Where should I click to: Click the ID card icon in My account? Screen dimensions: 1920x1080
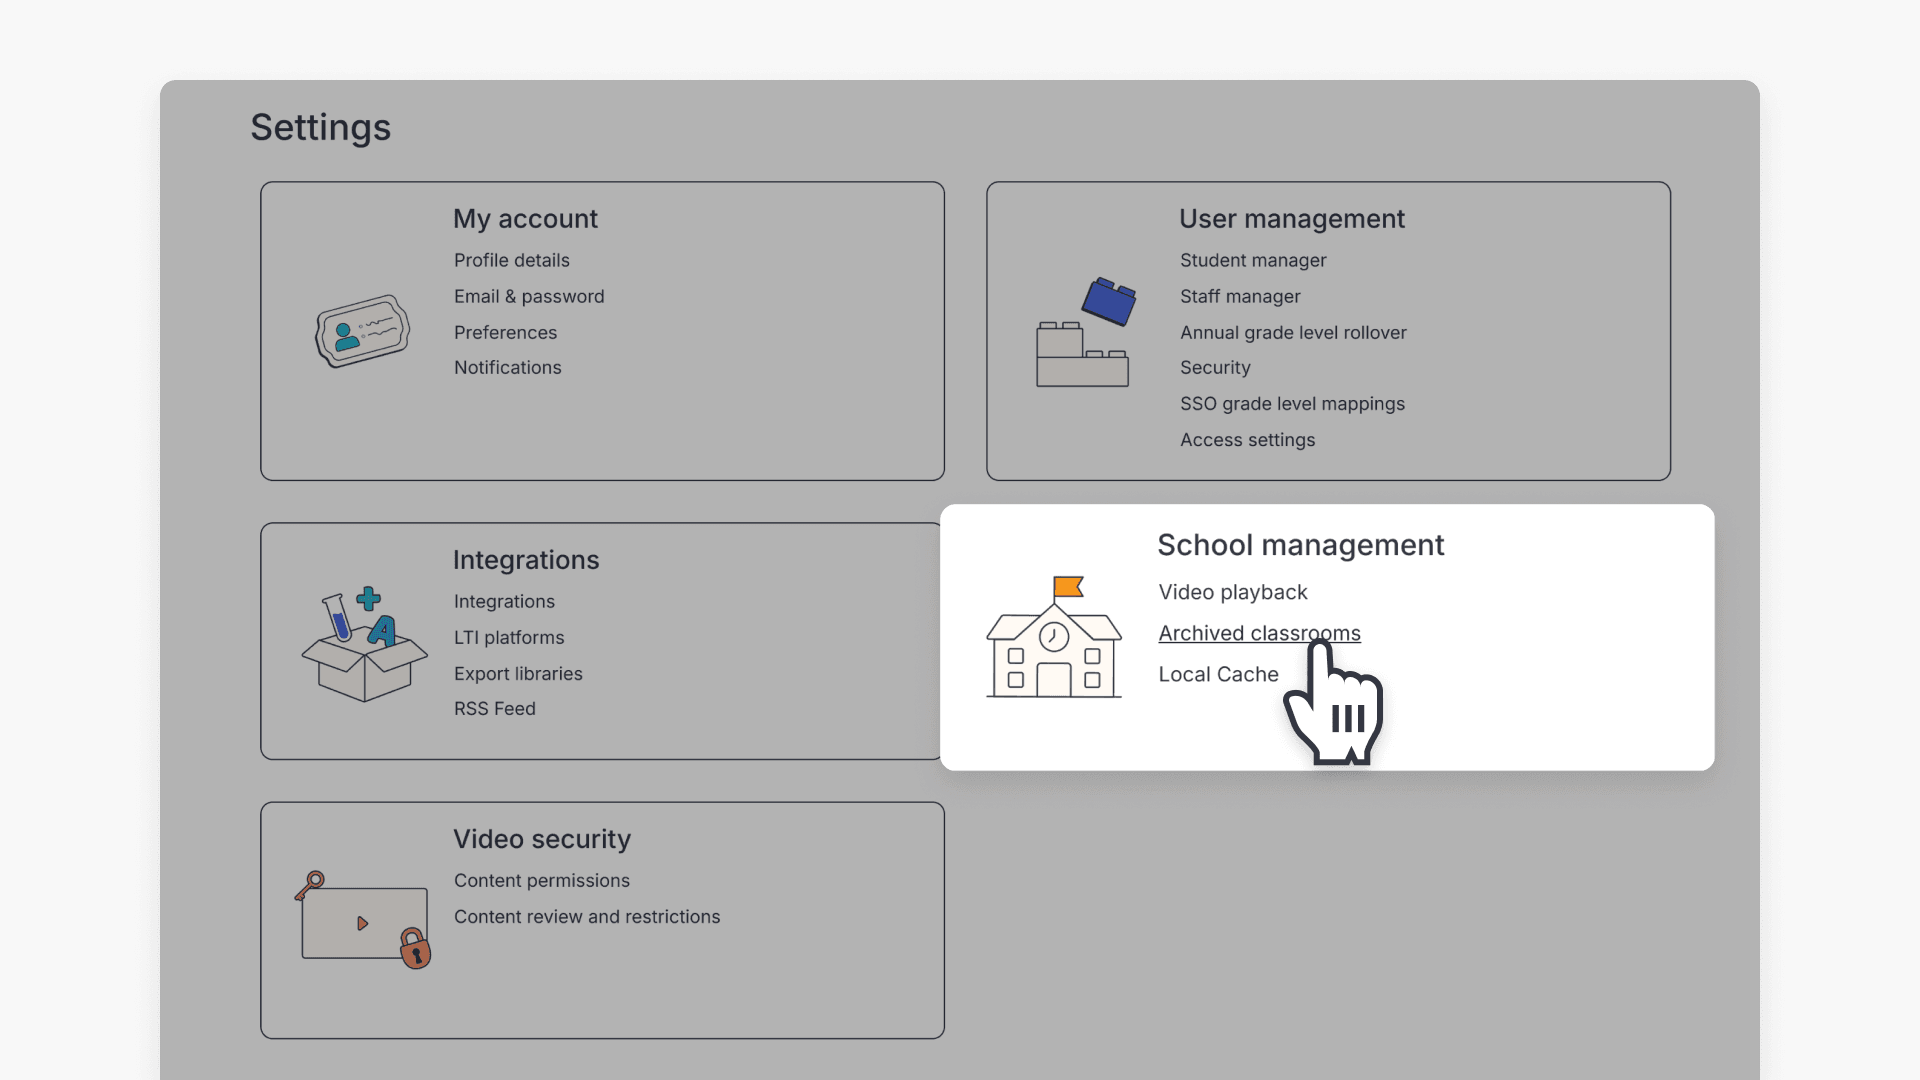tap(362, 332)
